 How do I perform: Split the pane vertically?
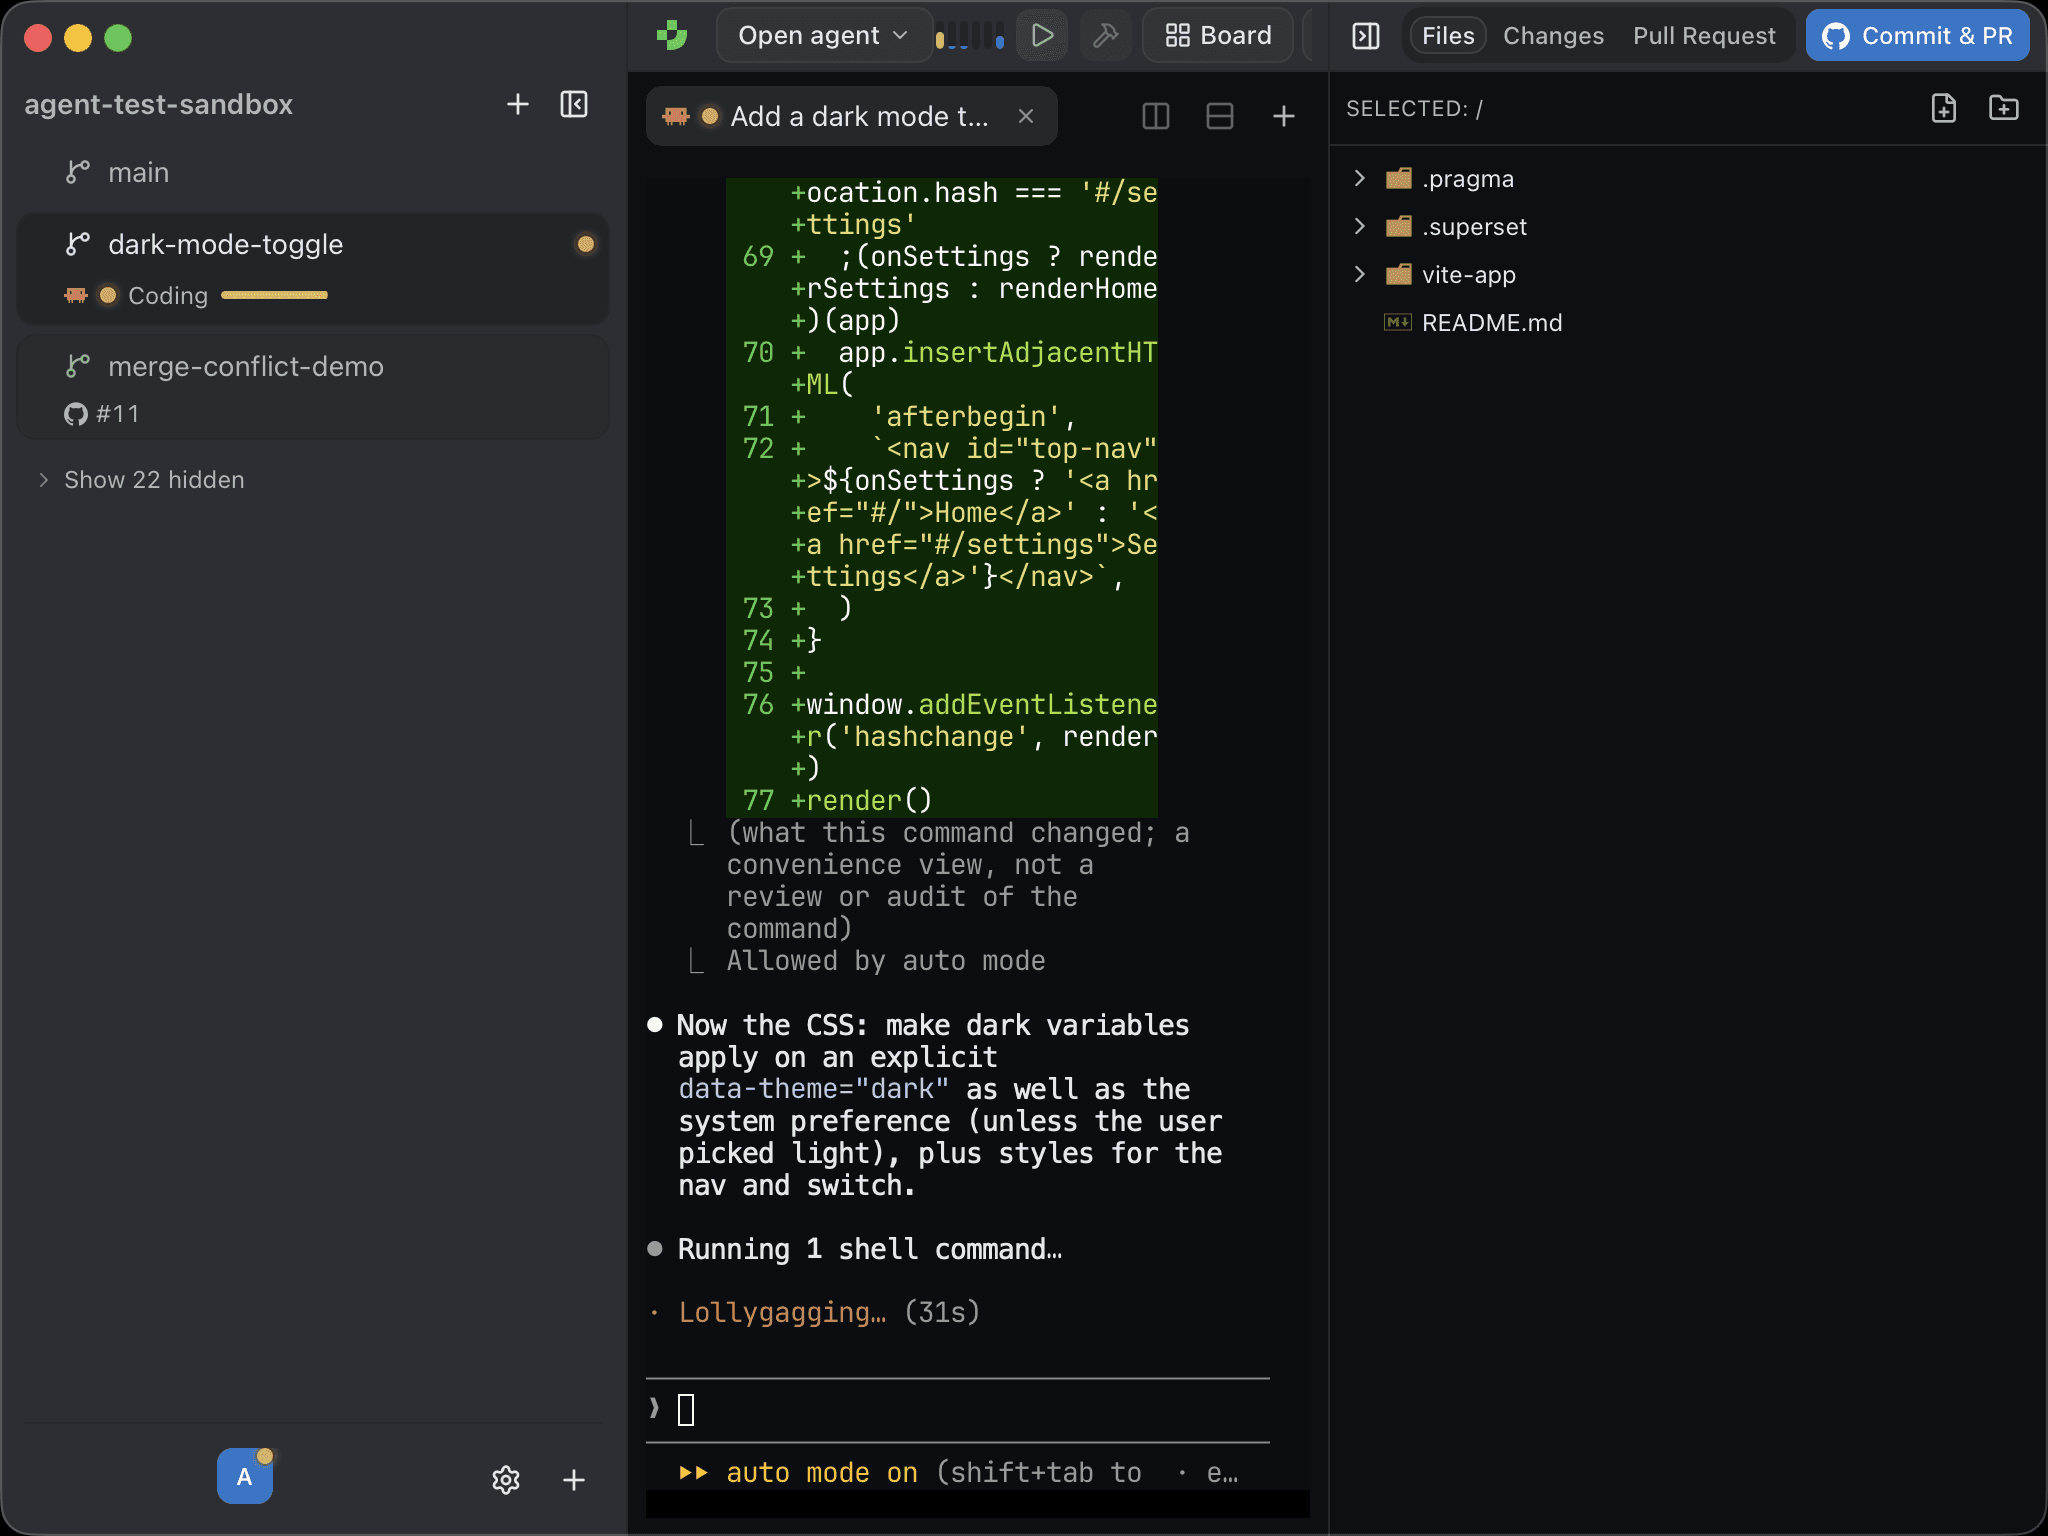tap(1155, 116)
